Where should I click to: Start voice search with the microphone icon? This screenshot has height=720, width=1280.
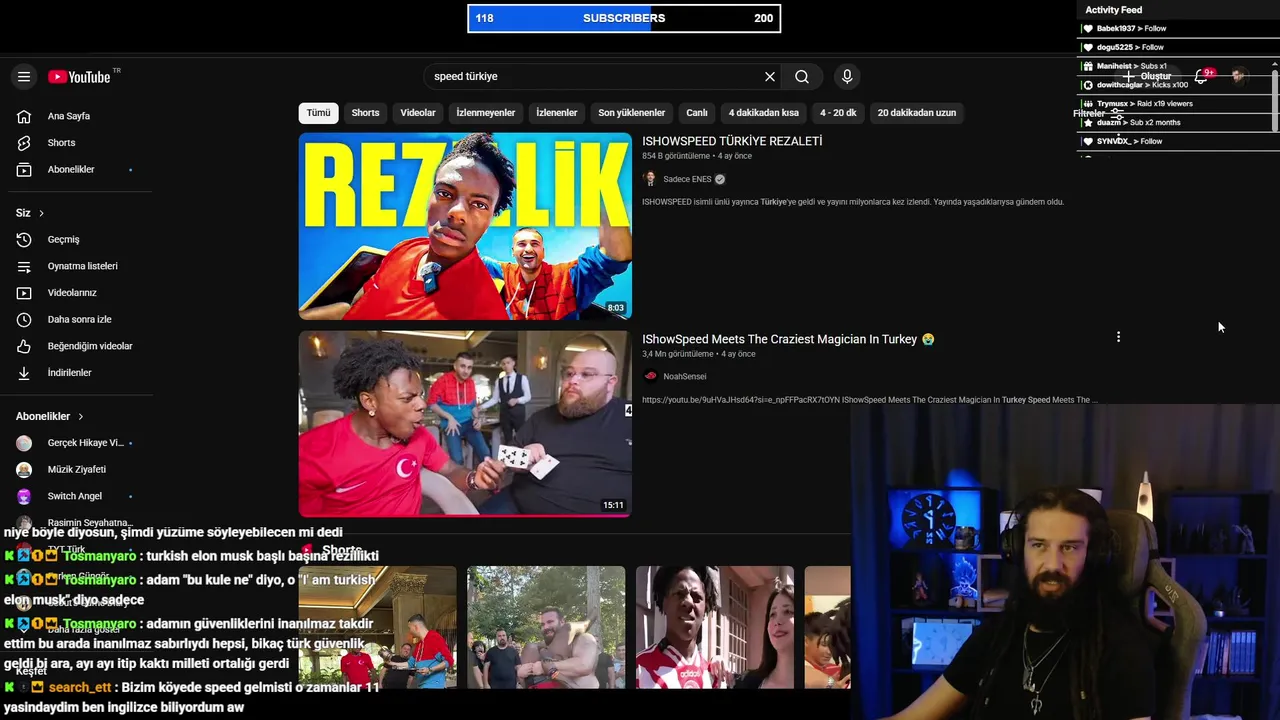click(x=847, y=77)
